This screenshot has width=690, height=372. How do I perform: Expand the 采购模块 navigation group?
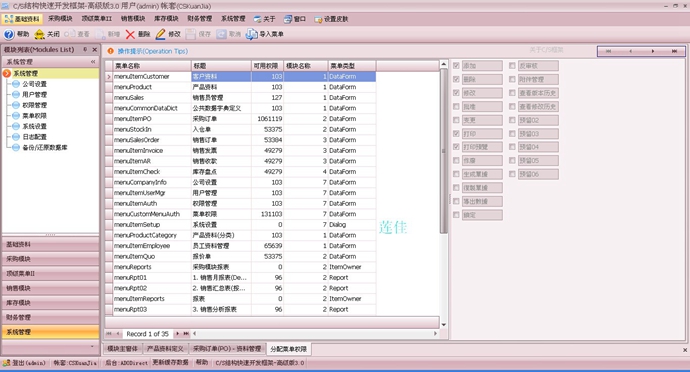click(x=51, y=259)
